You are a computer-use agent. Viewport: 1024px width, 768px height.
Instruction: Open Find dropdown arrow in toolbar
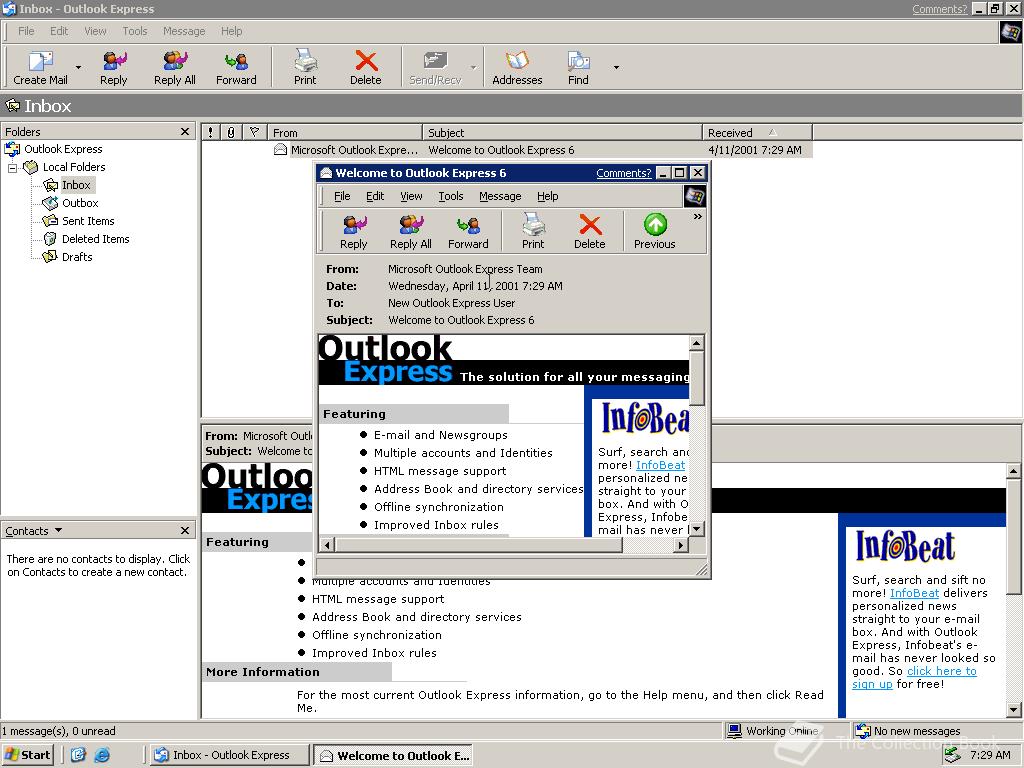click(616, 68)
